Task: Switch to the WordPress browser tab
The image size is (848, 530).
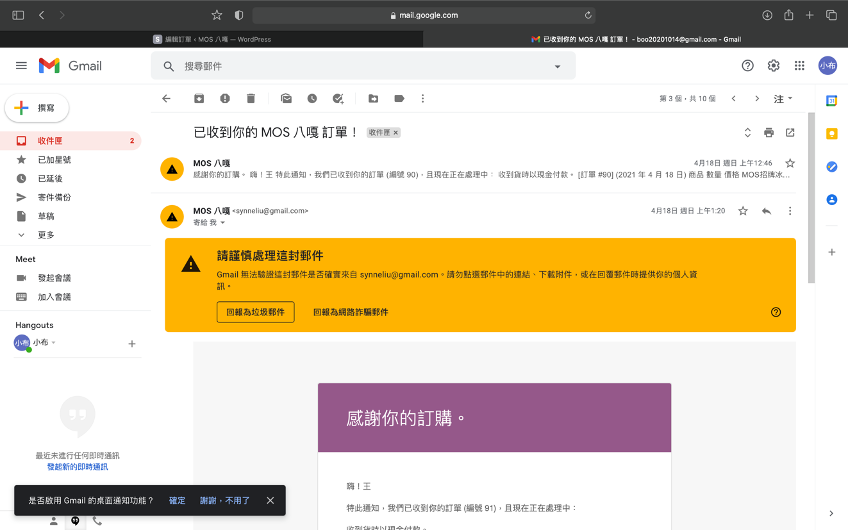Action: click(212, 39)
